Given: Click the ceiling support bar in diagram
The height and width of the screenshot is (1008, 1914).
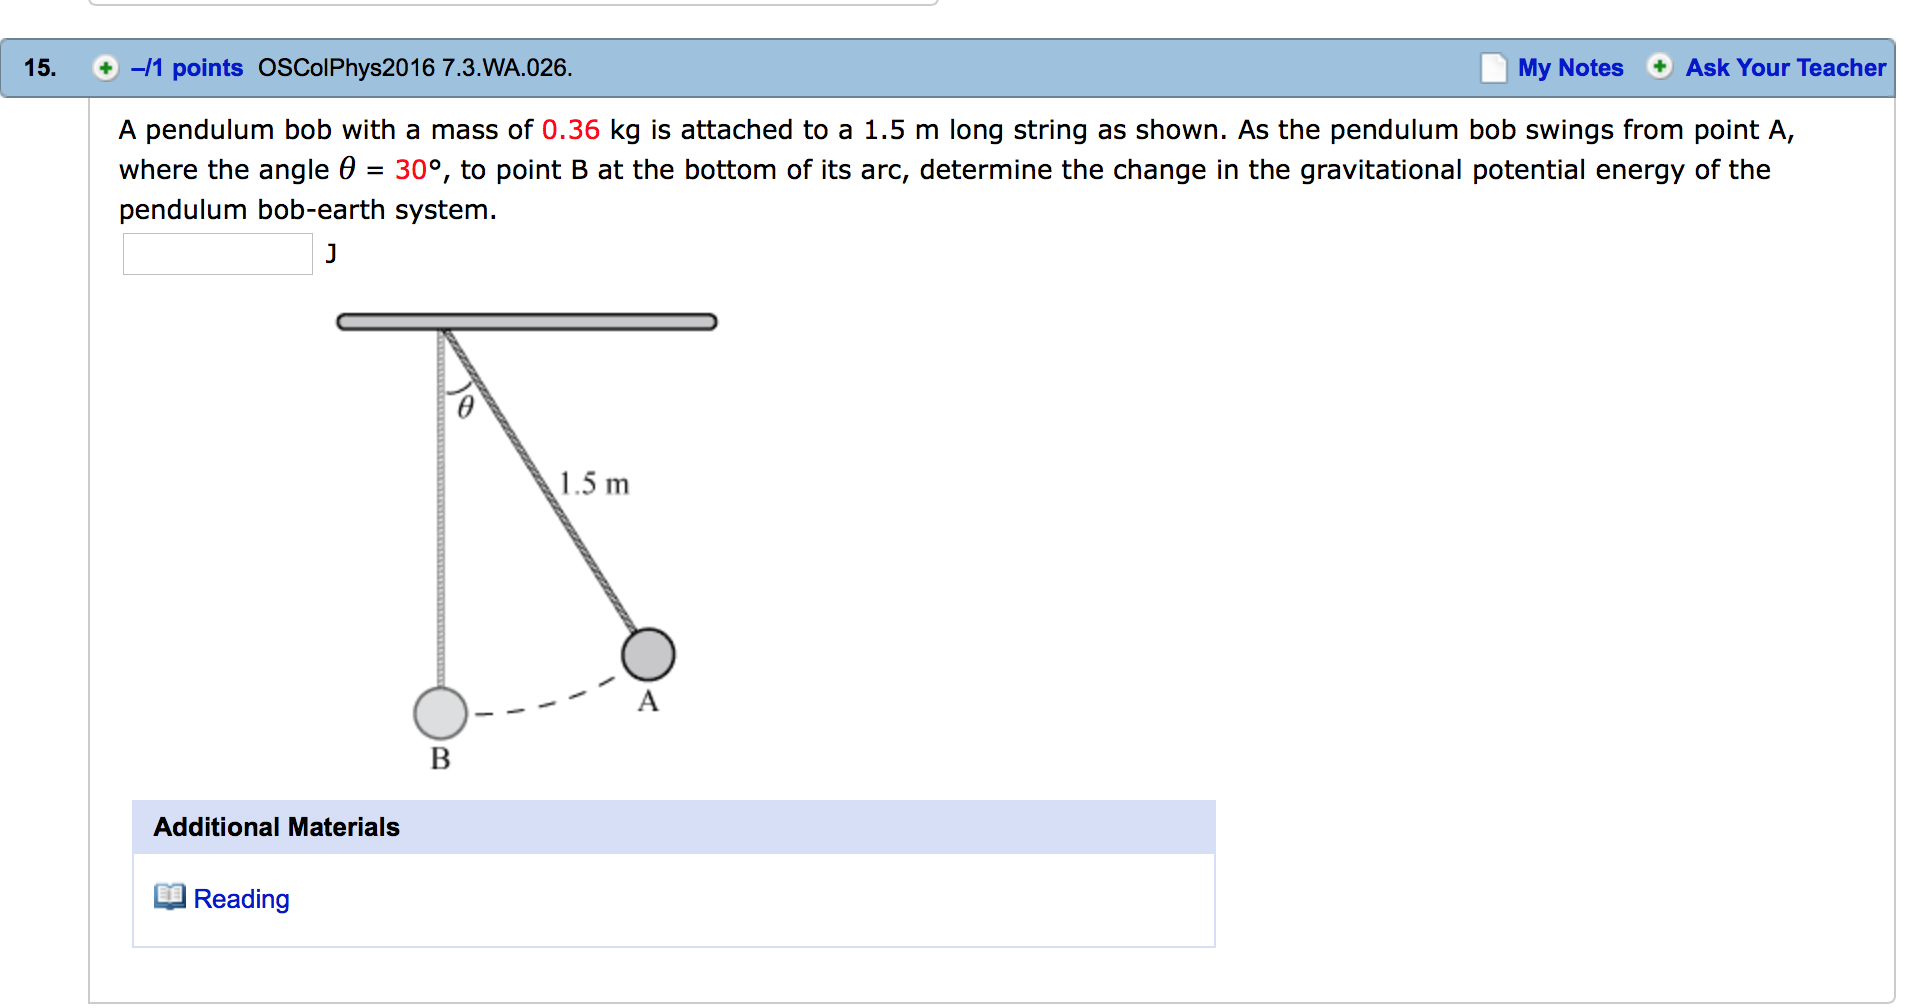Looking at the screenshot, I should 527,322.
